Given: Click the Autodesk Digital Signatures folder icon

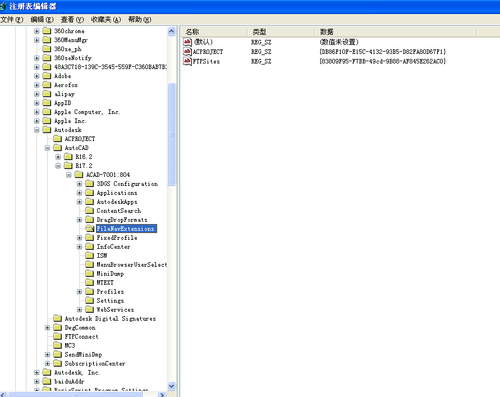Looking at the screenshot, I should 58,319.
